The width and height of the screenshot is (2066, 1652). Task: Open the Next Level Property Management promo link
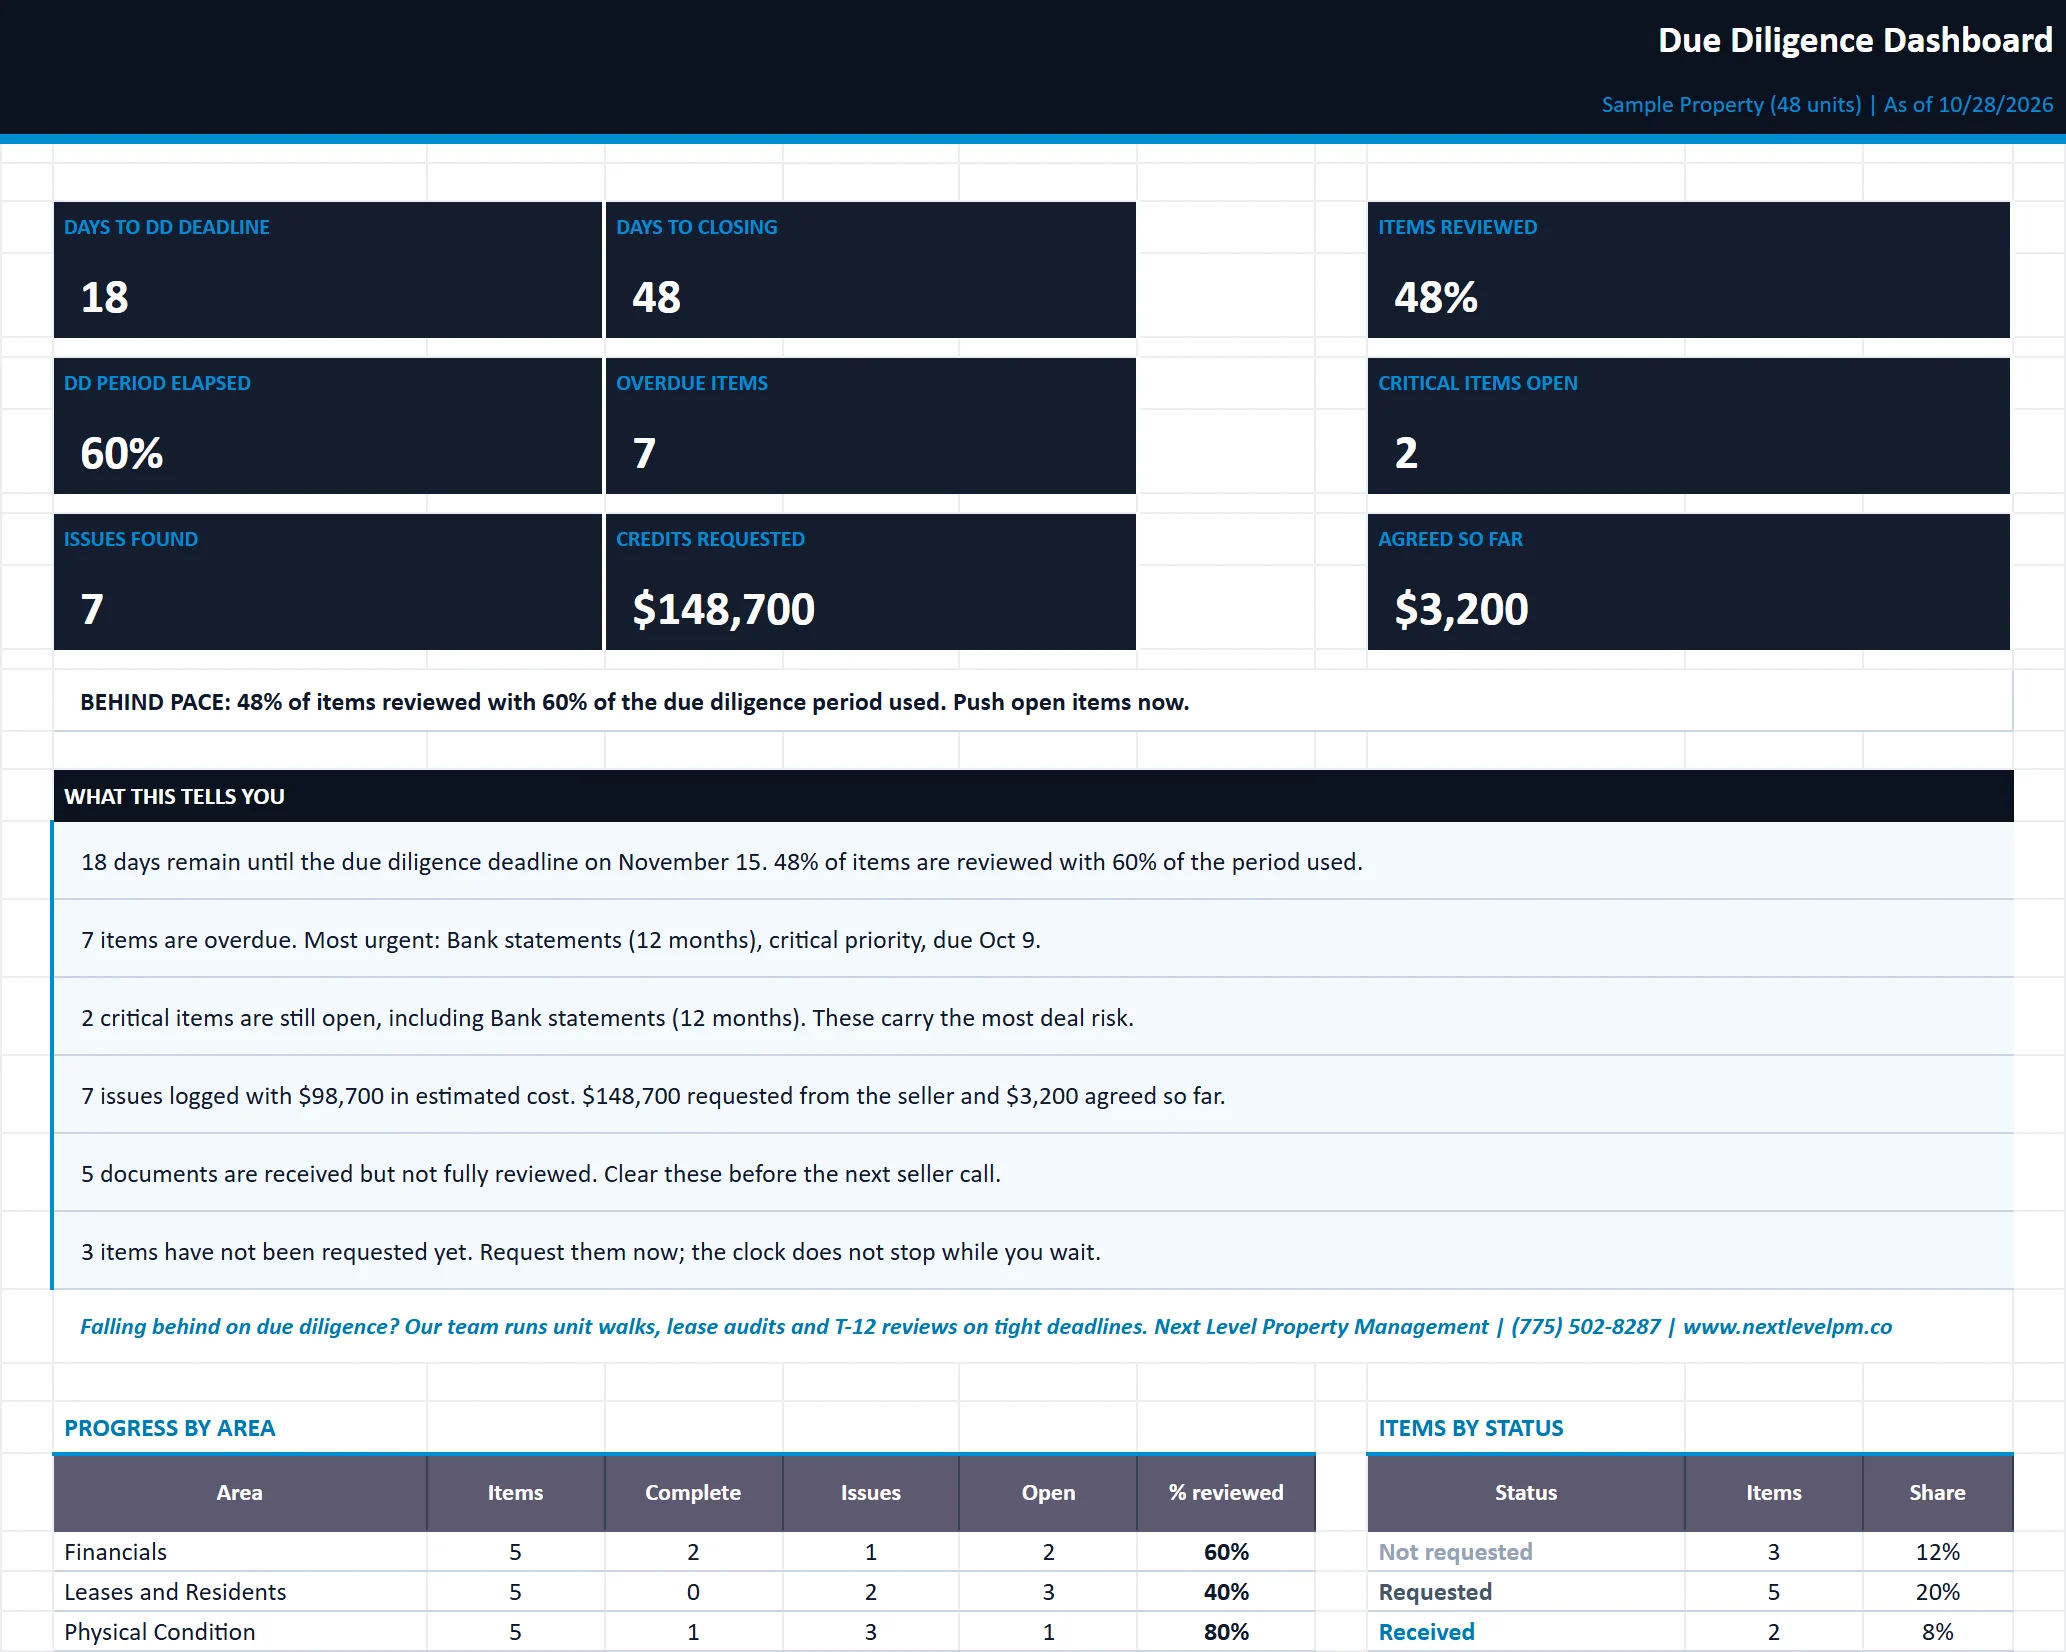pos(986,1326)
